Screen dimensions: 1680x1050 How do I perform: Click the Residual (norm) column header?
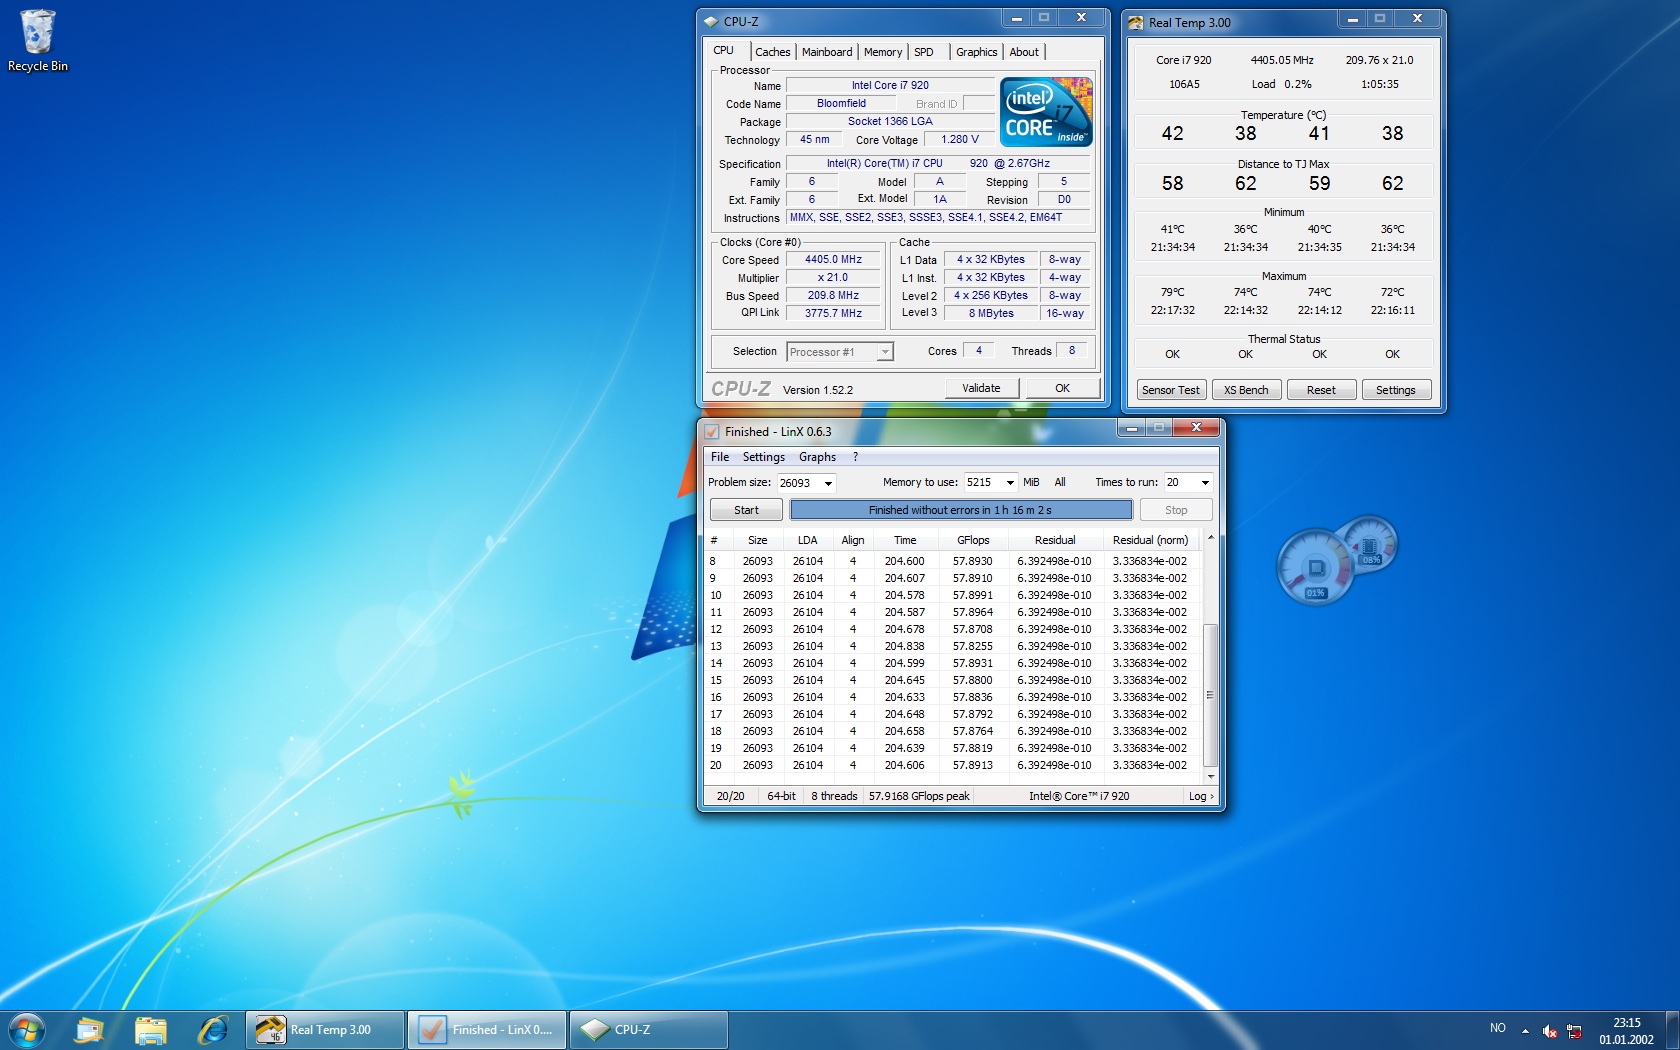tap(1150, 540)
